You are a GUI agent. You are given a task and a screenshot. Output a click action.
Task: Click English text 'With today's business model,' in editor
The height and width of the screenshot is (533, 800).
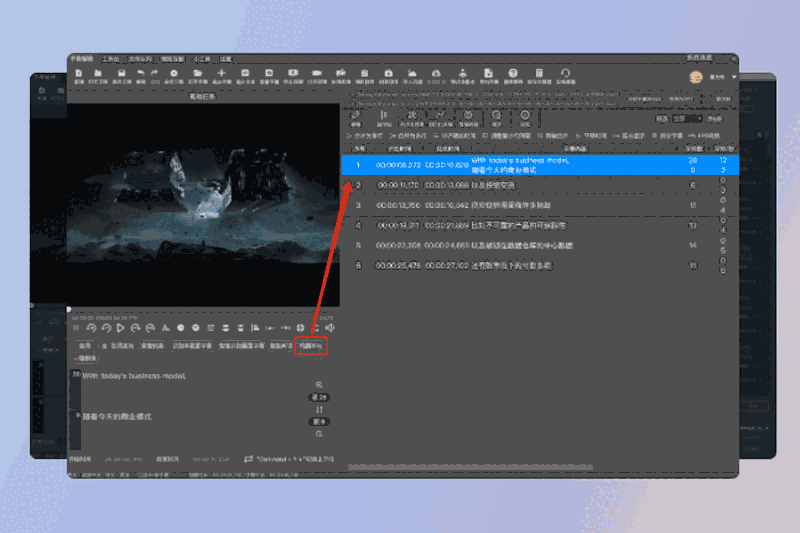[x=134, y=376]
